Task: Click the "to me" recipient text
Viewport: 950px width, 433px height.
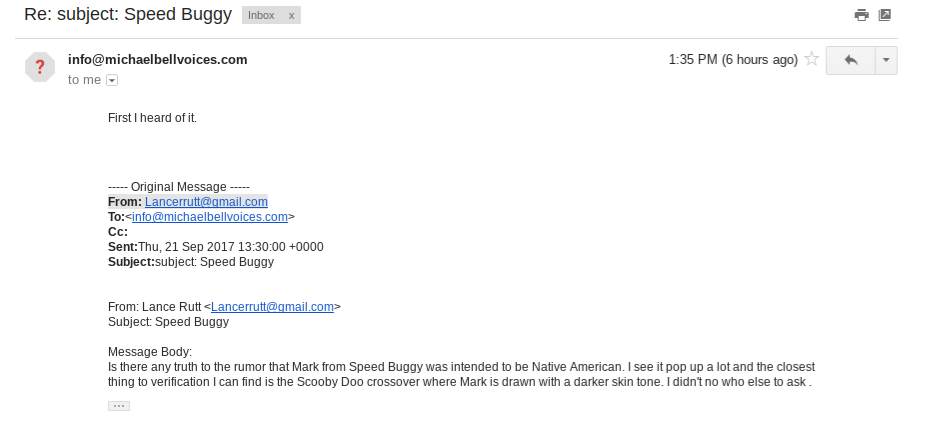Action: (84, 80)
